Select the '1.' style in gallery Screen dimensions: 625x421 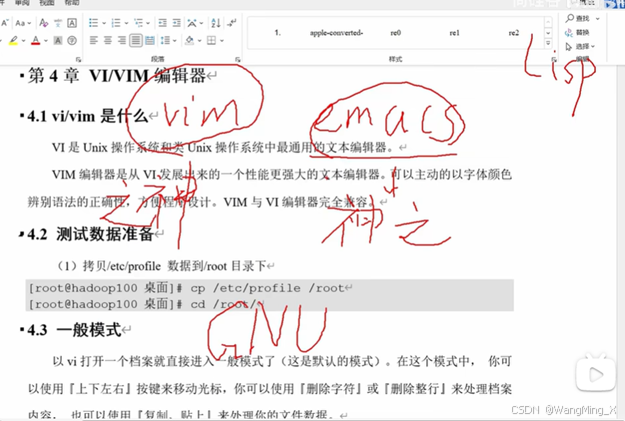(x=278, y=33)
